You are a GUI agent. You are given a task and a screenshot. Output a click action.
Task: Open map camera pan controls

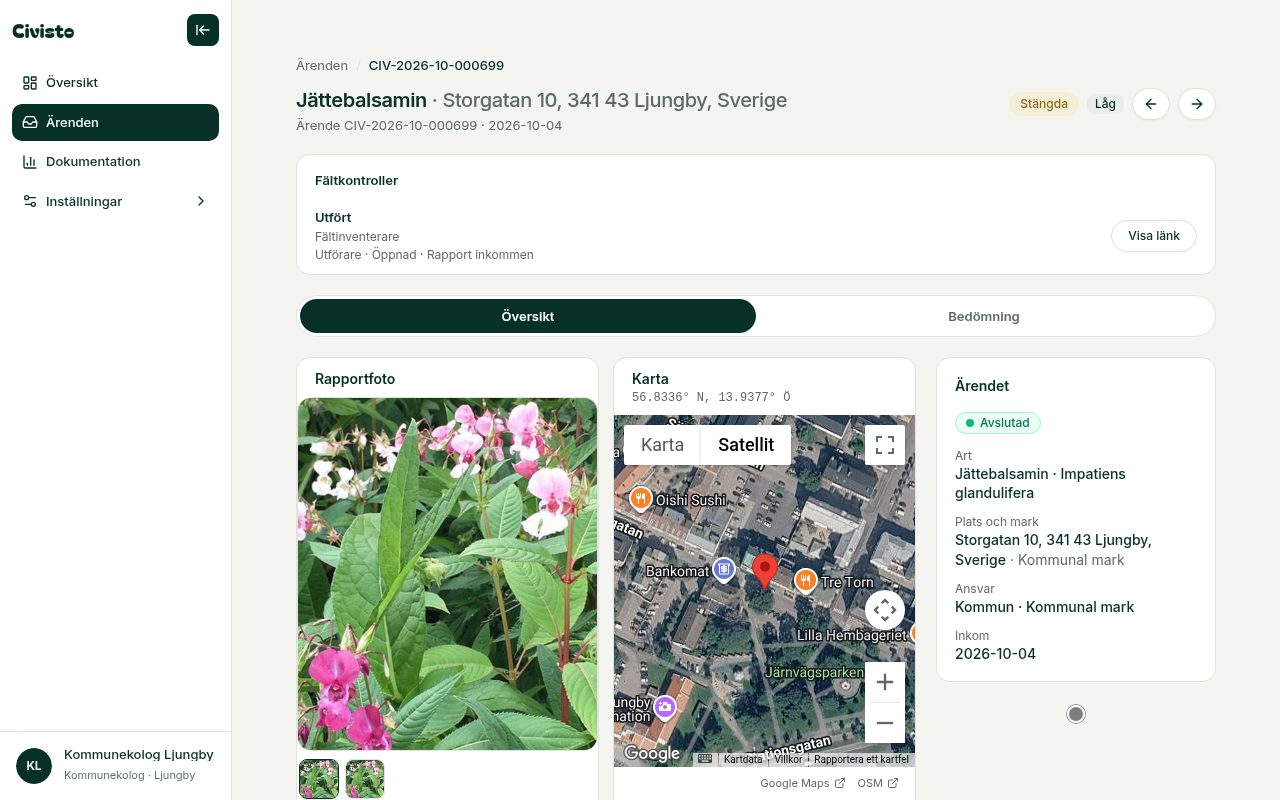[x=885, y=609]
